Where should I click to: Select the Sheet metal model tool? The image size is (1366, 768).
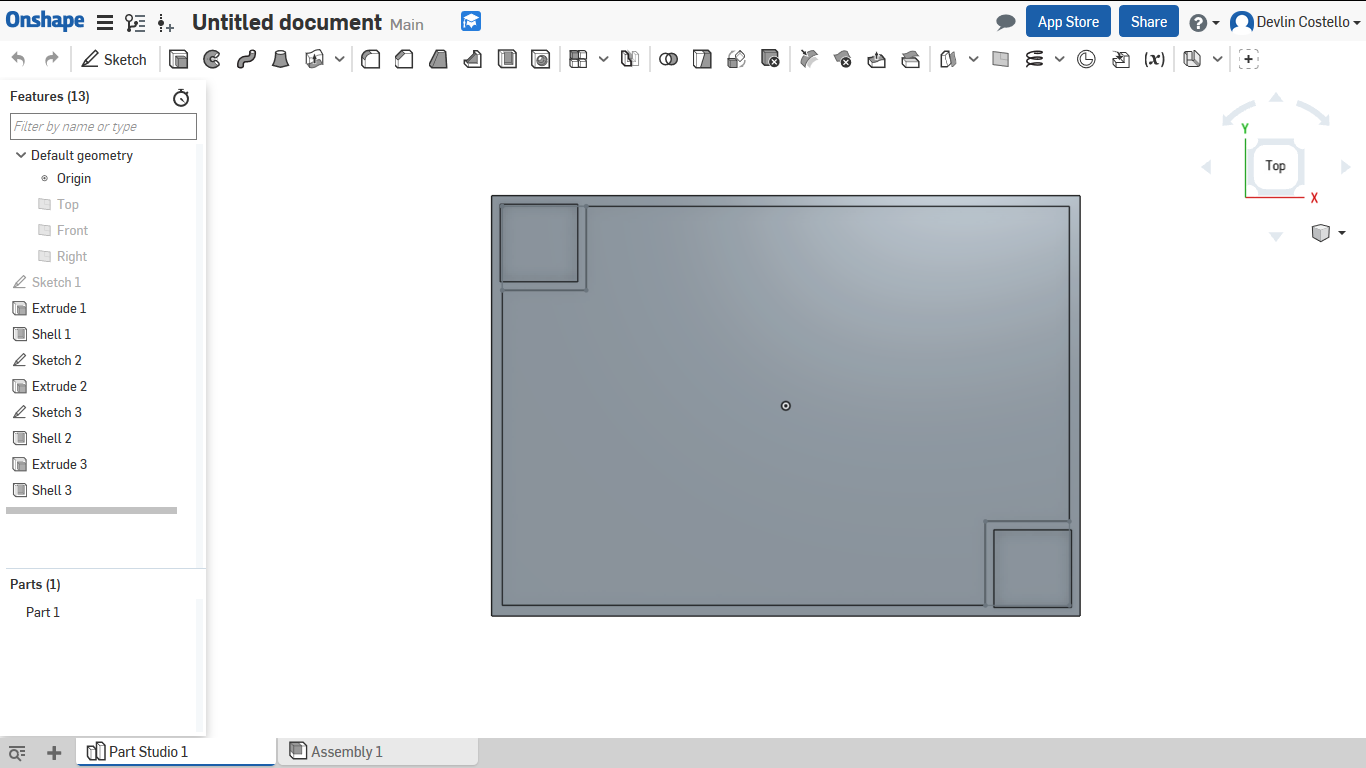point(1192,59)
